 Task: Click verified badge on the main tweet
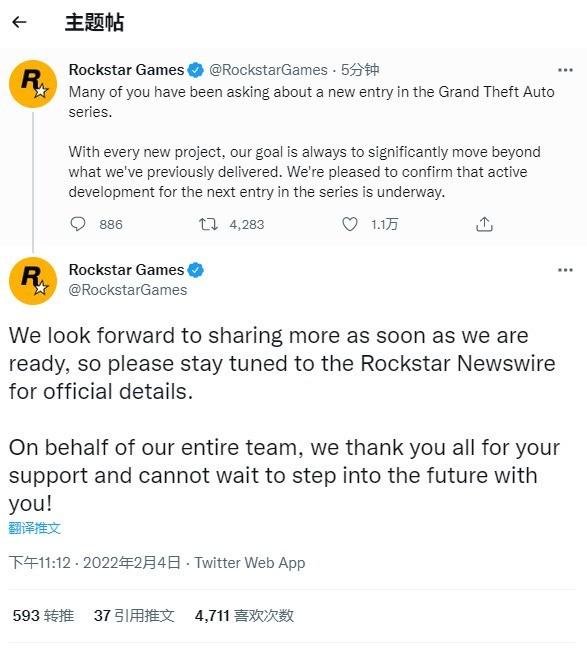click(x=195, y=270)
